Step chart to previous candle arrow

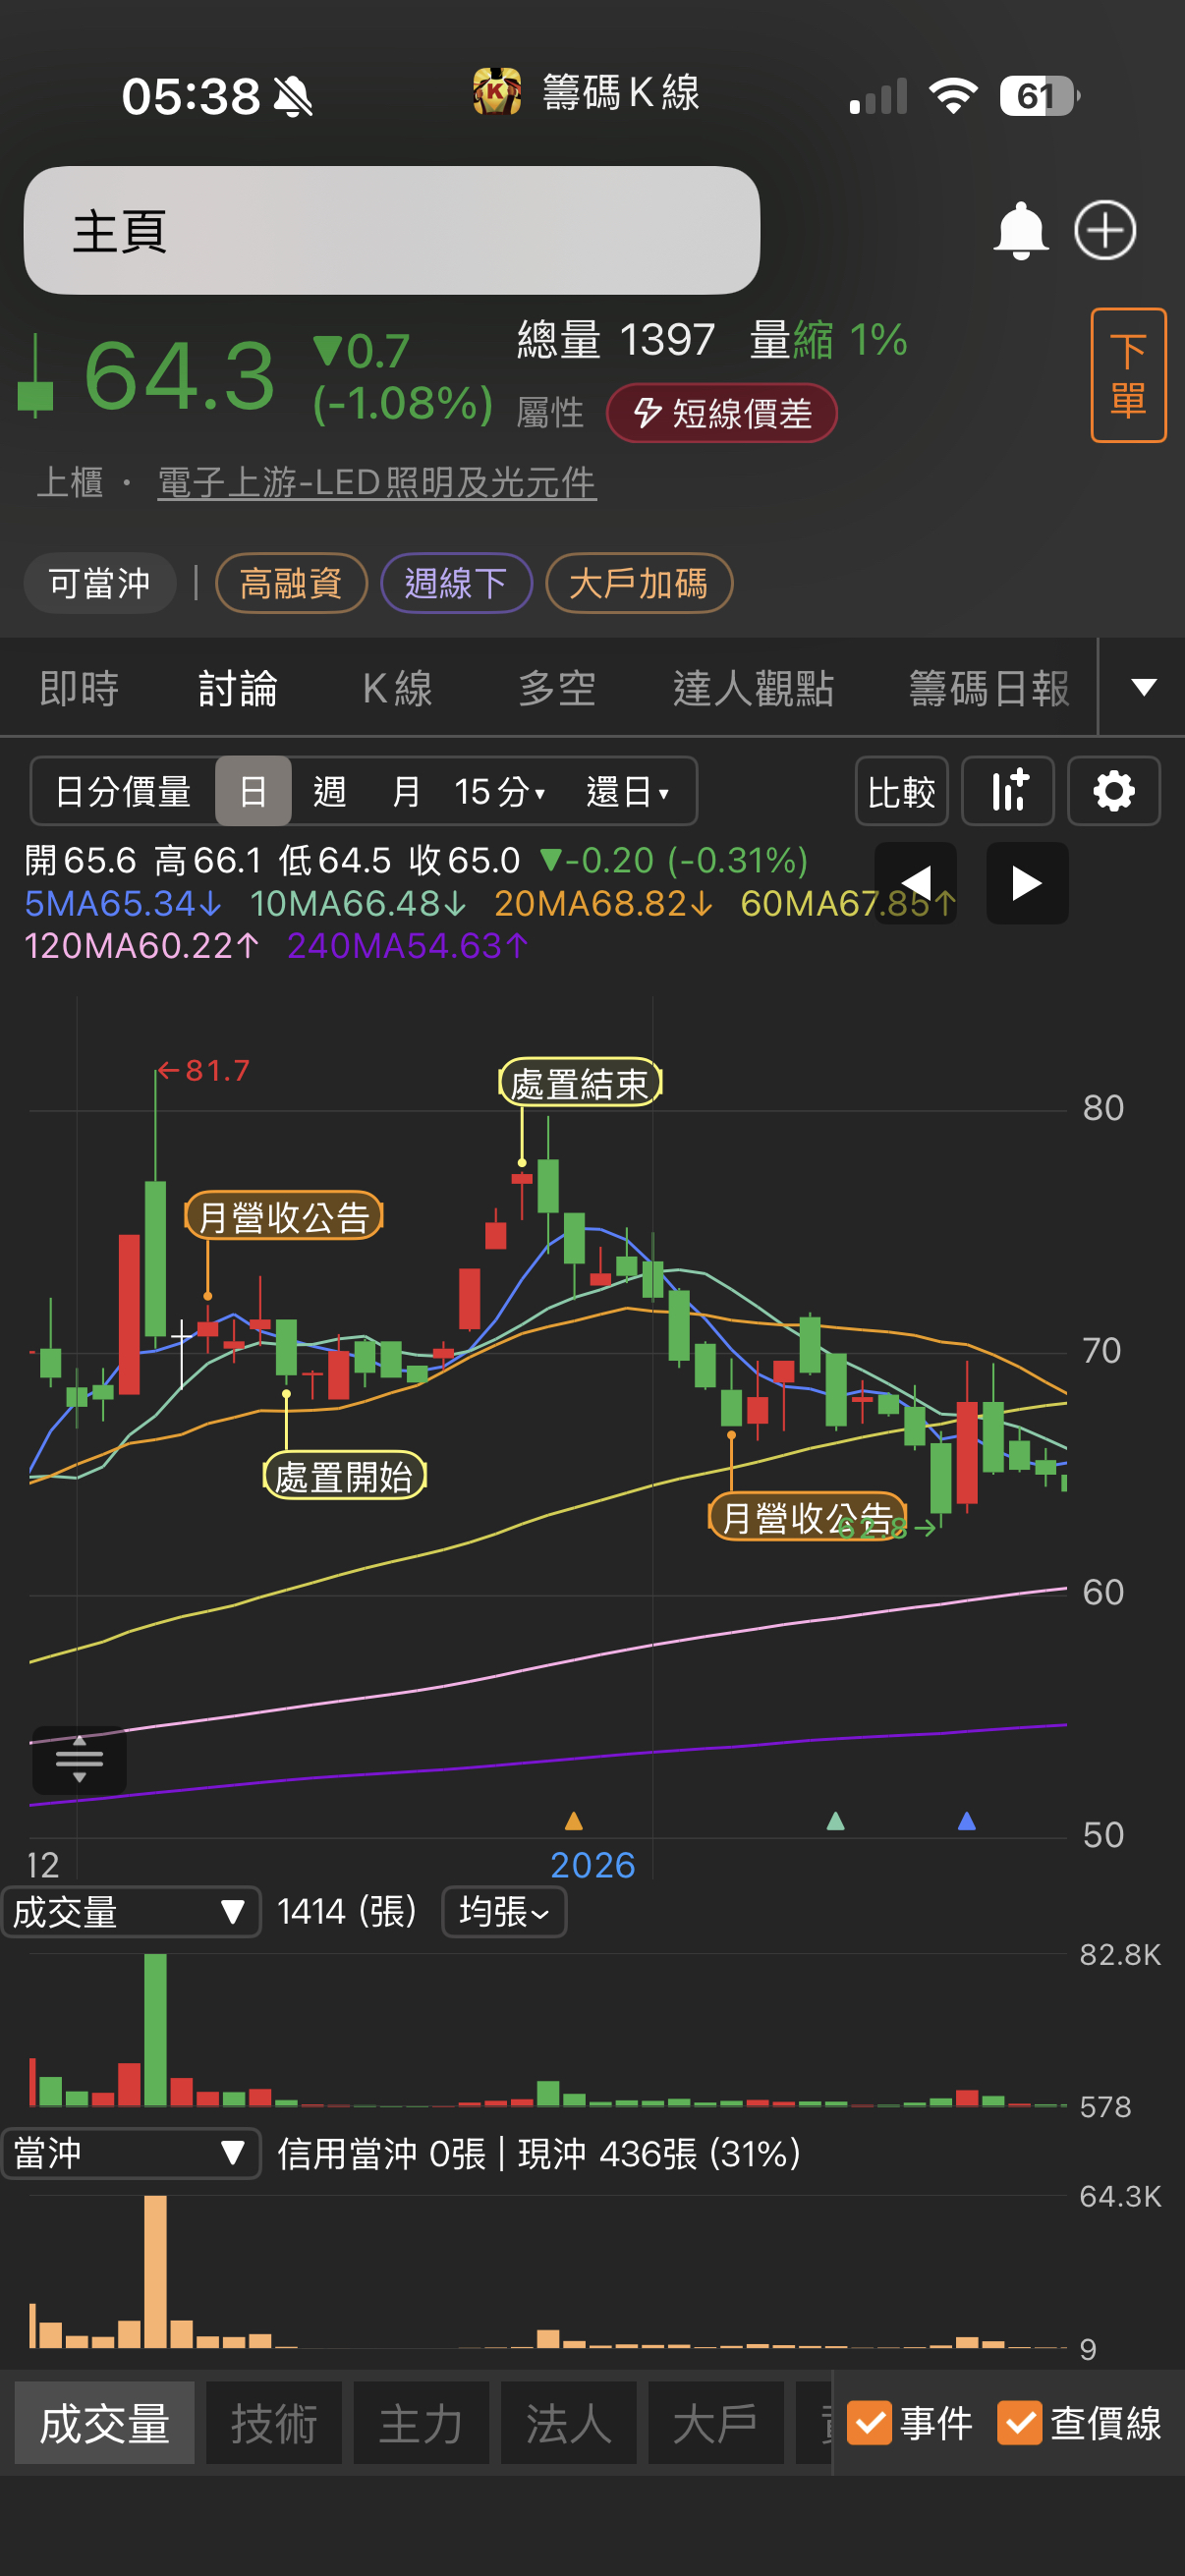915,883
